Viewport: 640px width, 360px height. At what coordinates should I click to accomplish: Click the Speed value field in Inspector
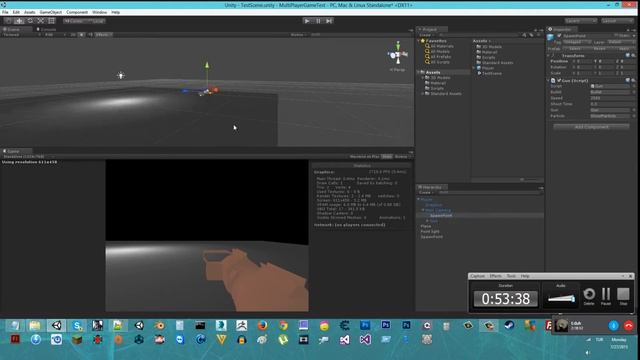tap(612, 98)
